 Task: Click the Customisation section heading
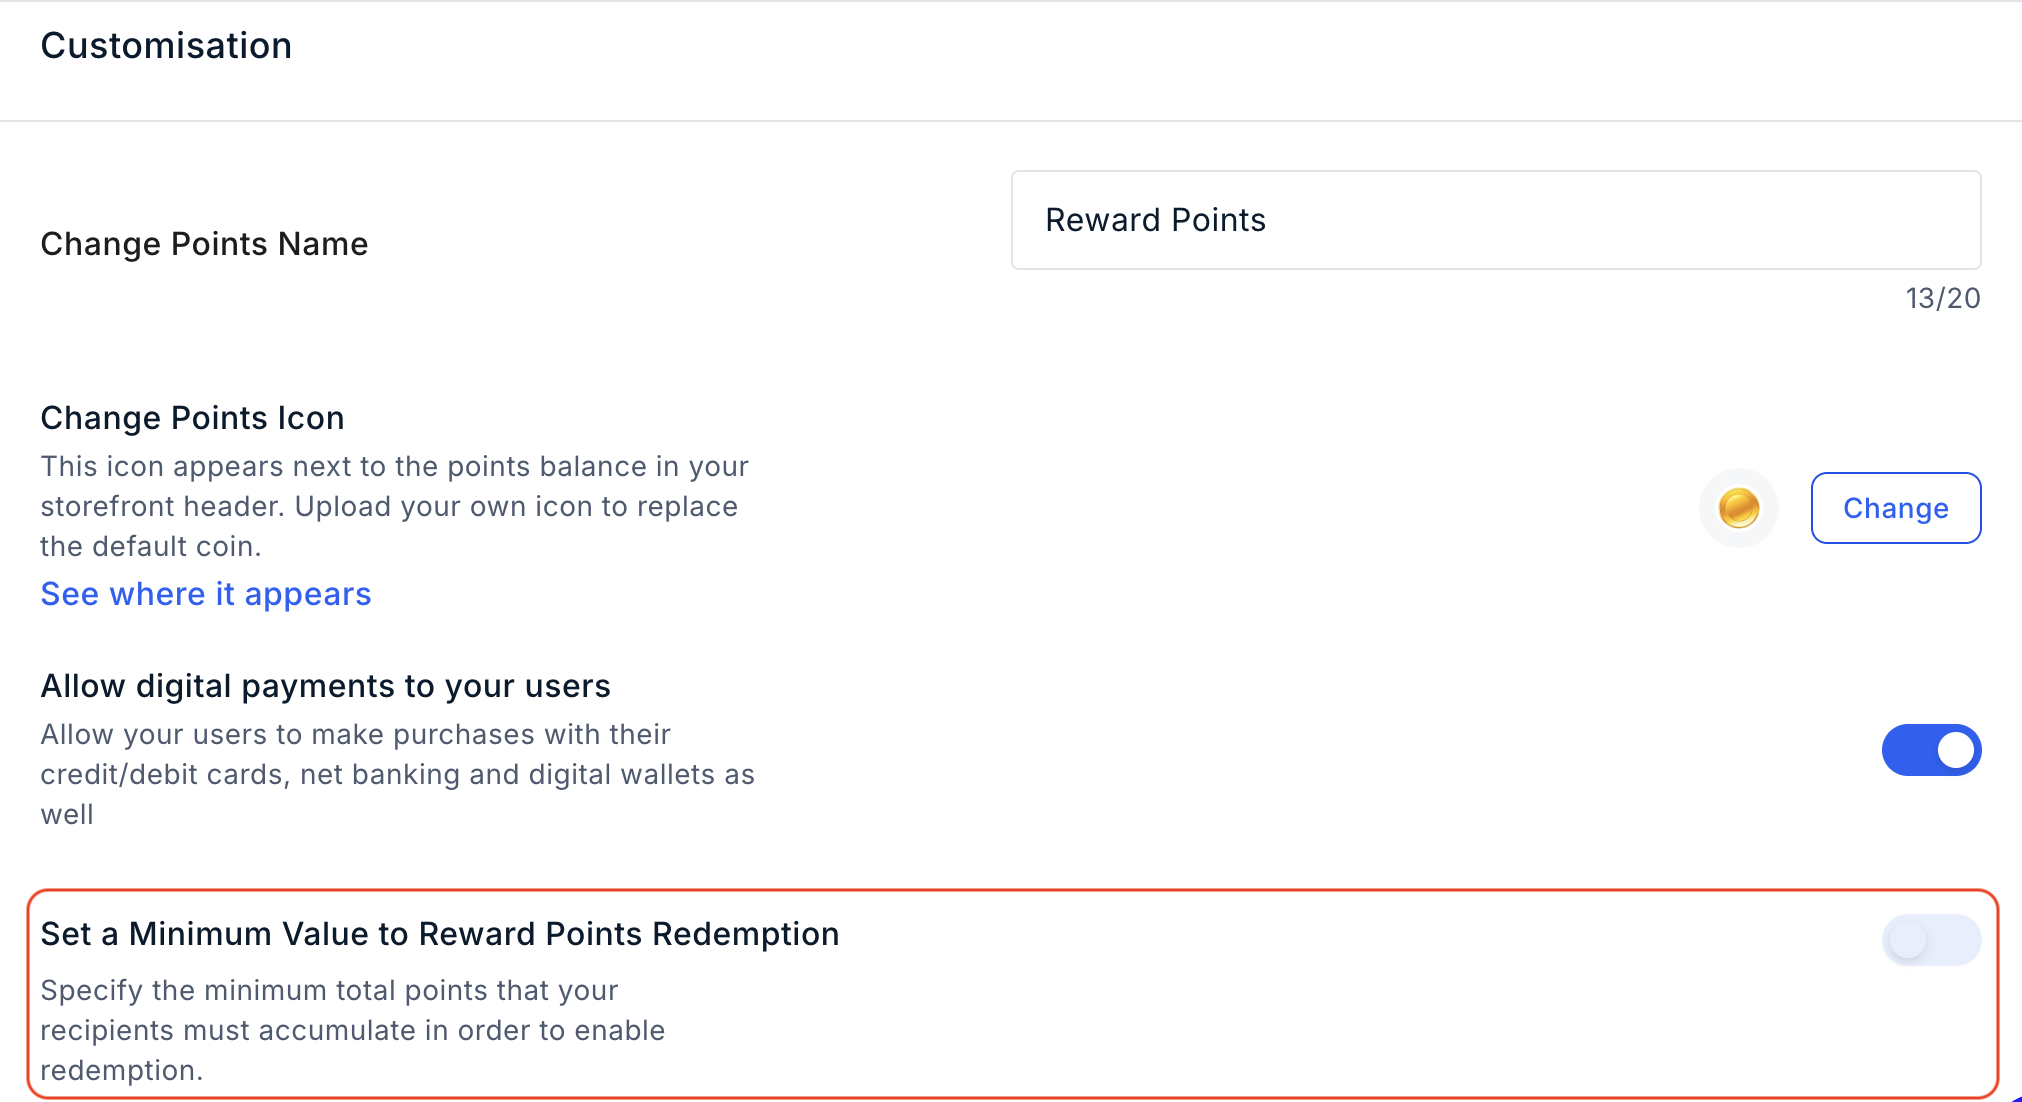coord(167,46)
